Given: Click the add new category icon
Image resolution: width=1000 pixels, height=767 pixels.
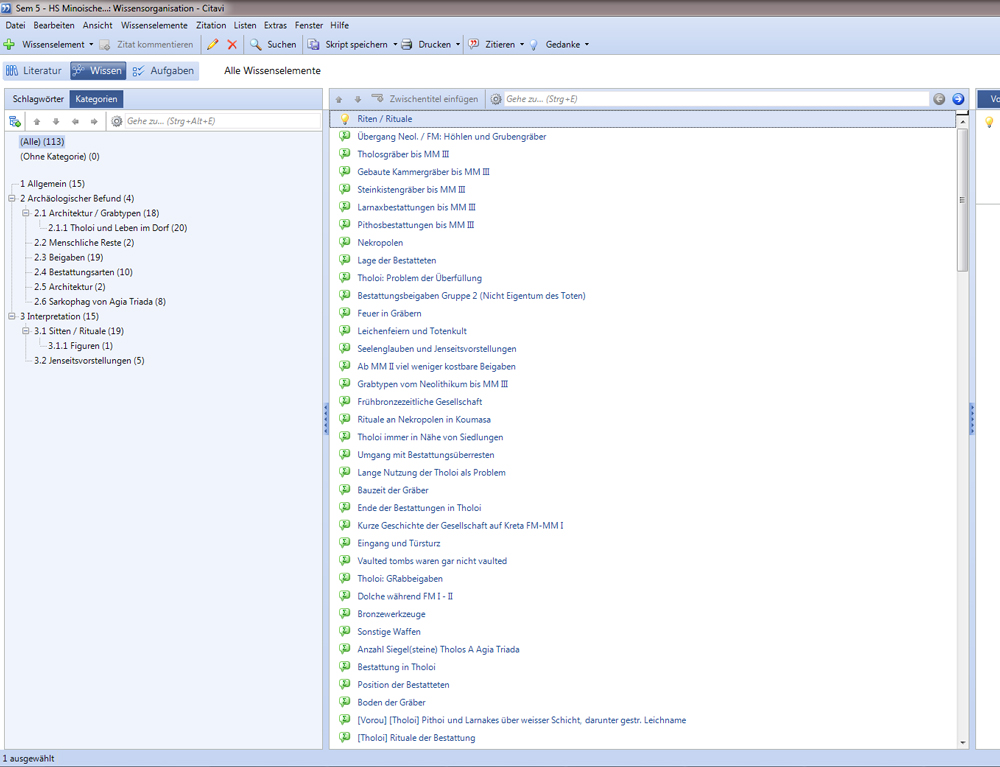Looking at the screenshot, I should click(15, 121).
